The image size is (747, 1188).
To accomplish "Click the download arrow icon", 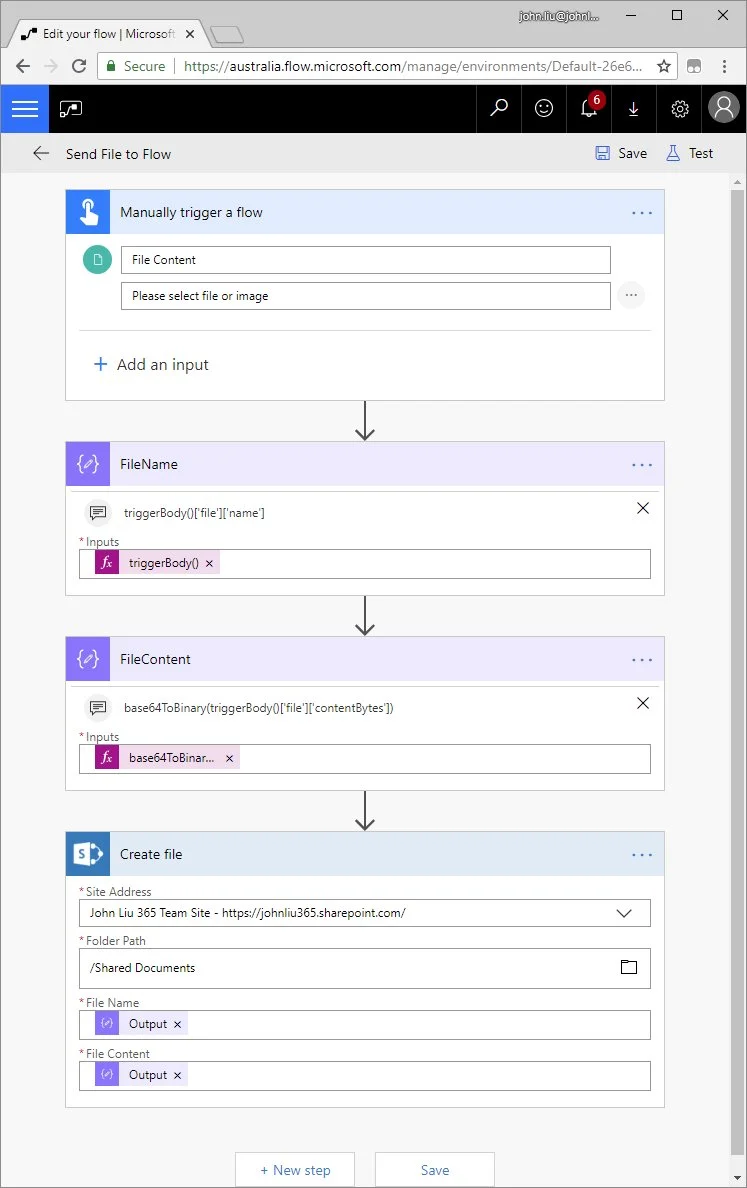I will [634, 109].
